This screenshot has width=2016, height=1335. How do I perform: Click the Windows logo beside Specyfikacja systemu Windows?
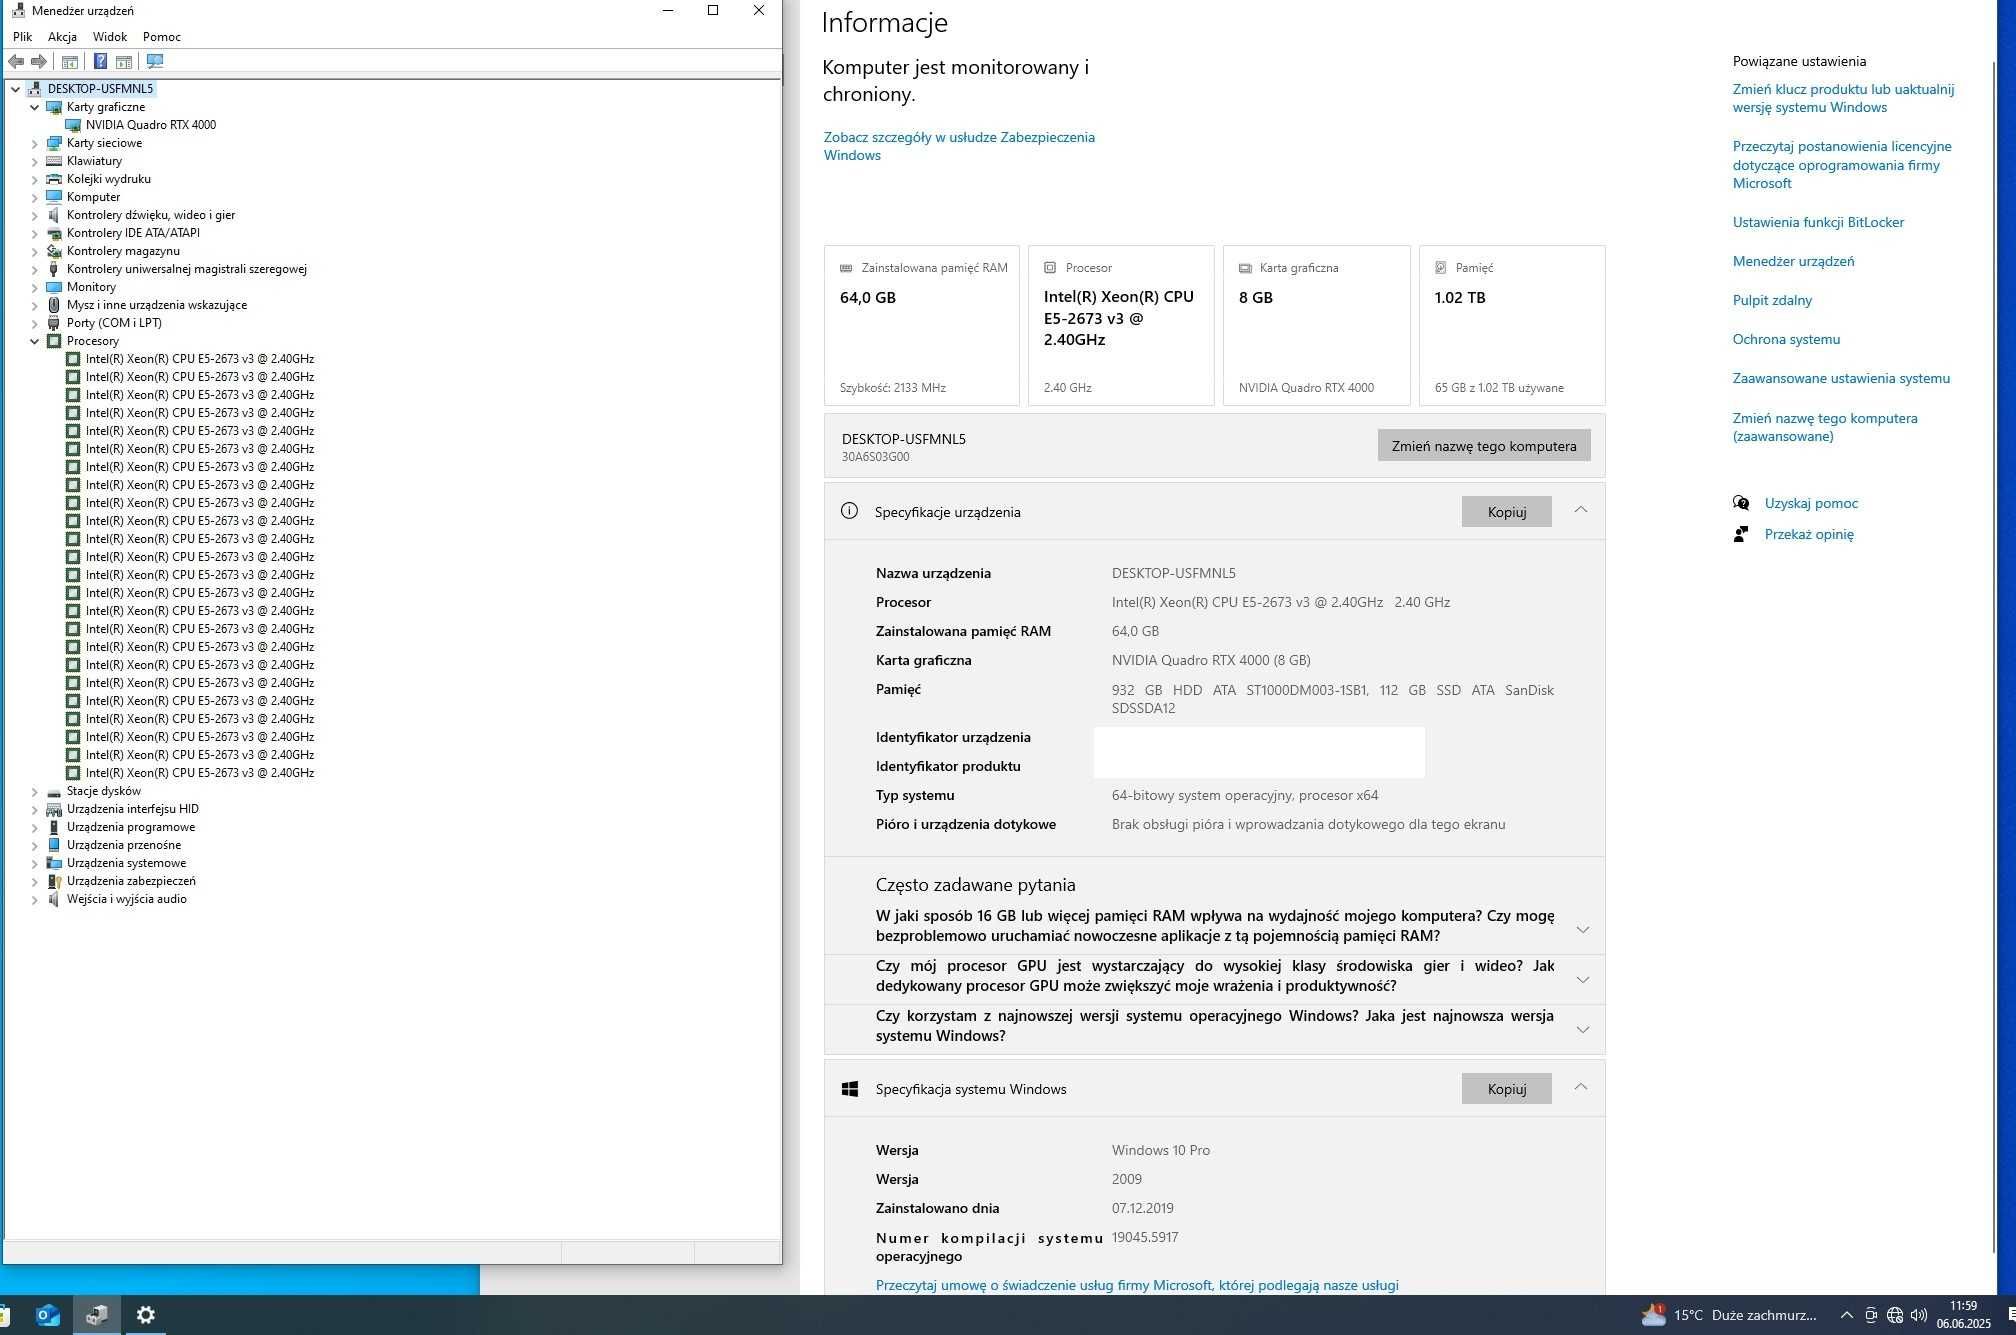(x=850, y=1089)
